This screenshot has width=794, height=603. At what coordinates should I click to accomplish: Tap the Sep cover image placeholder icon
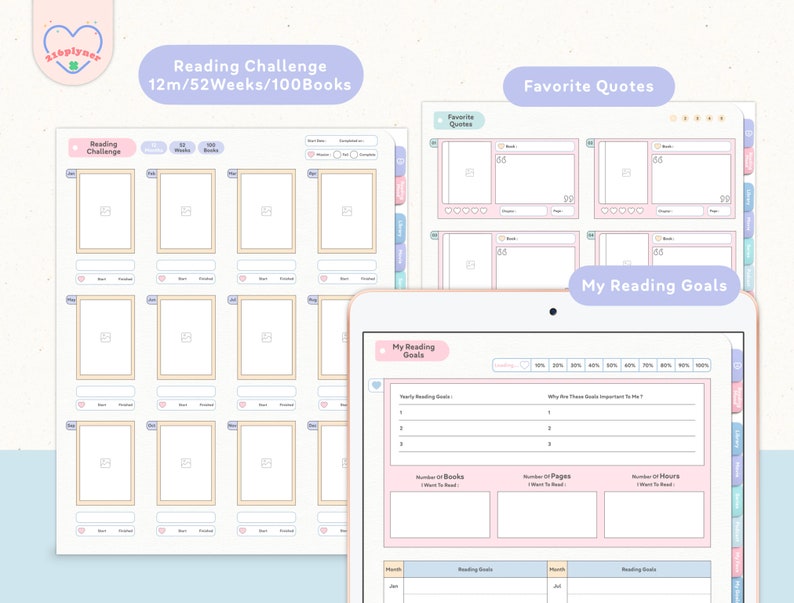[105, 463]
